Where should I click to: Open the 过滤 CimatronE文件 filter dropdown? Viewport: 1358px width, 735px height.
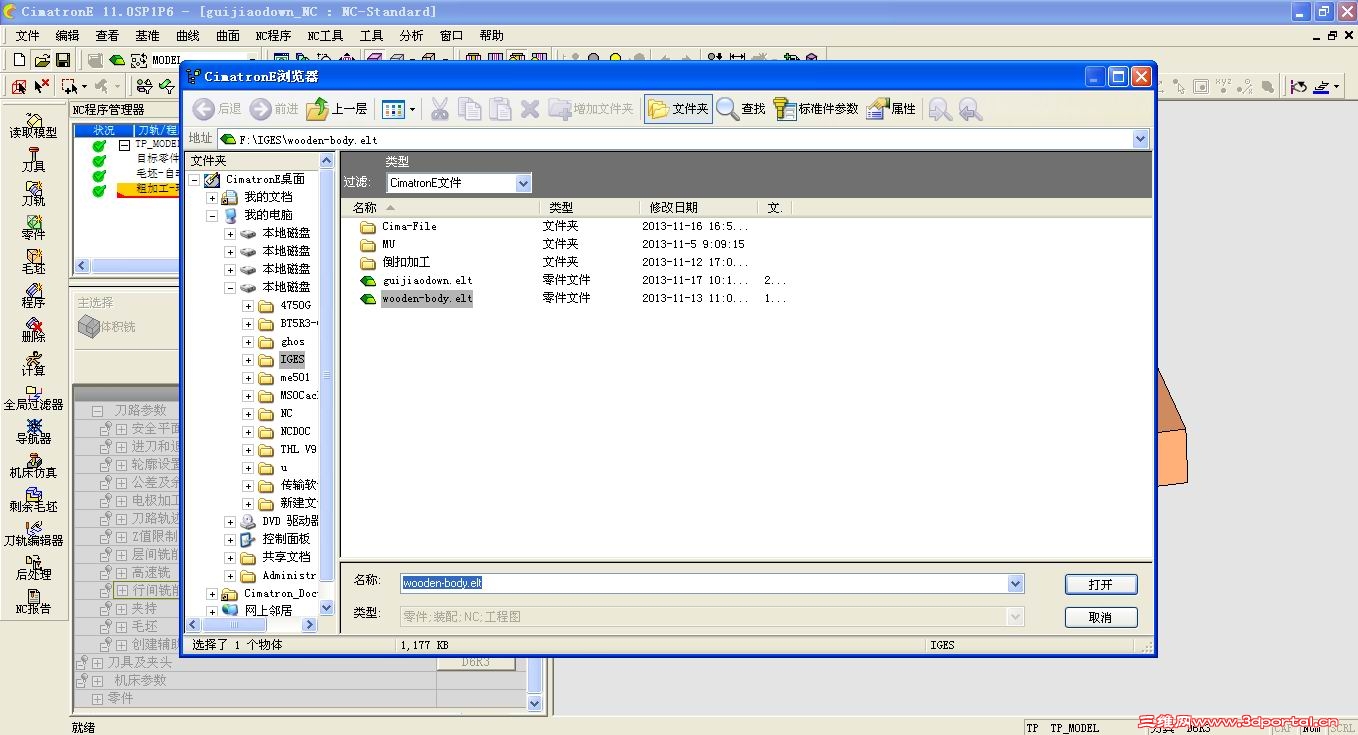coord(523,183)
